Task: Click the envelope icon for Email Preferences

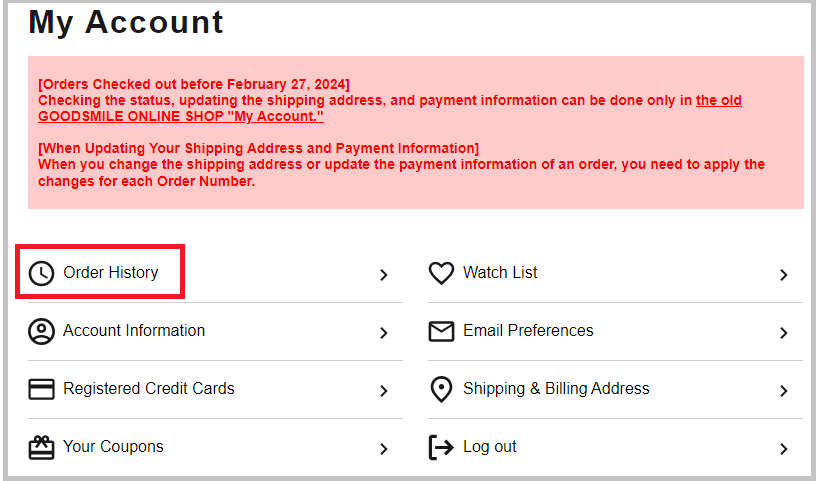Action: 441,332
